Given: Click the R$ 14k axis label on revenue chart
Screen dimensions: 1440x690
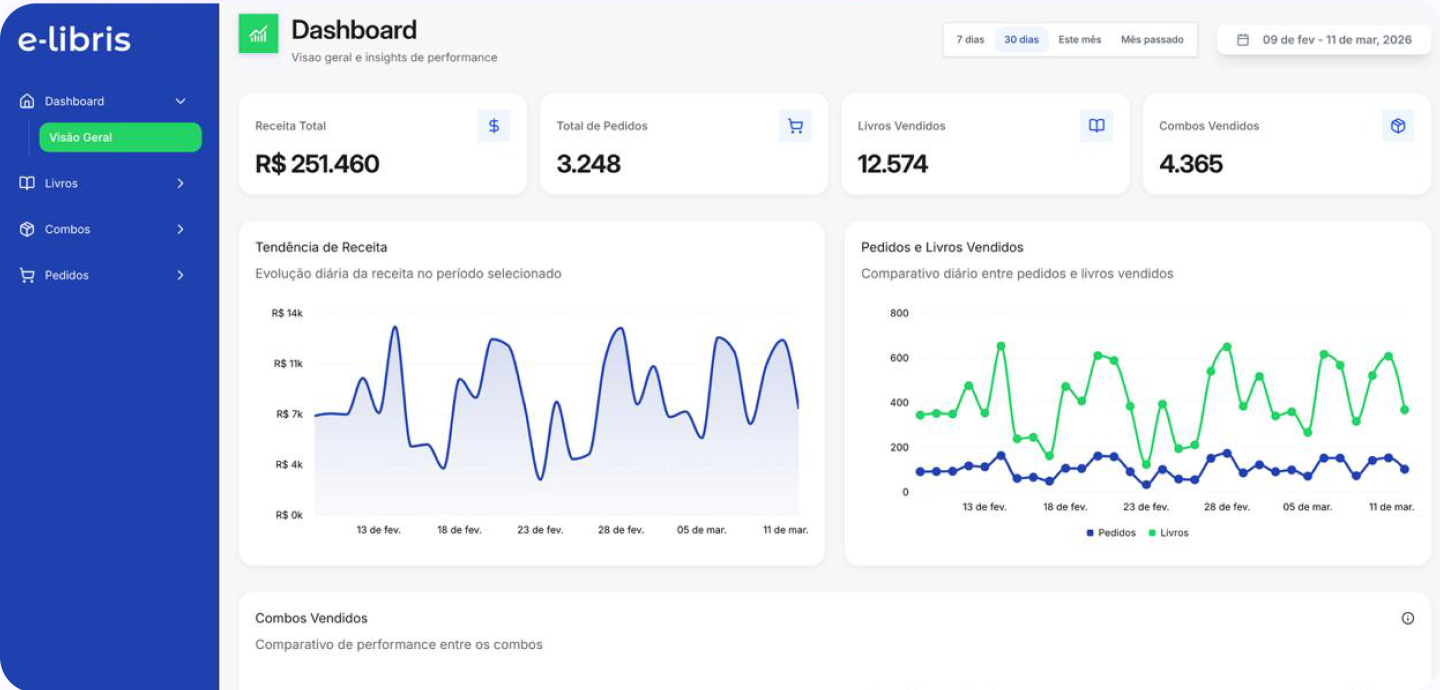Looking at the screenshot, I should [x=287, y=313].
